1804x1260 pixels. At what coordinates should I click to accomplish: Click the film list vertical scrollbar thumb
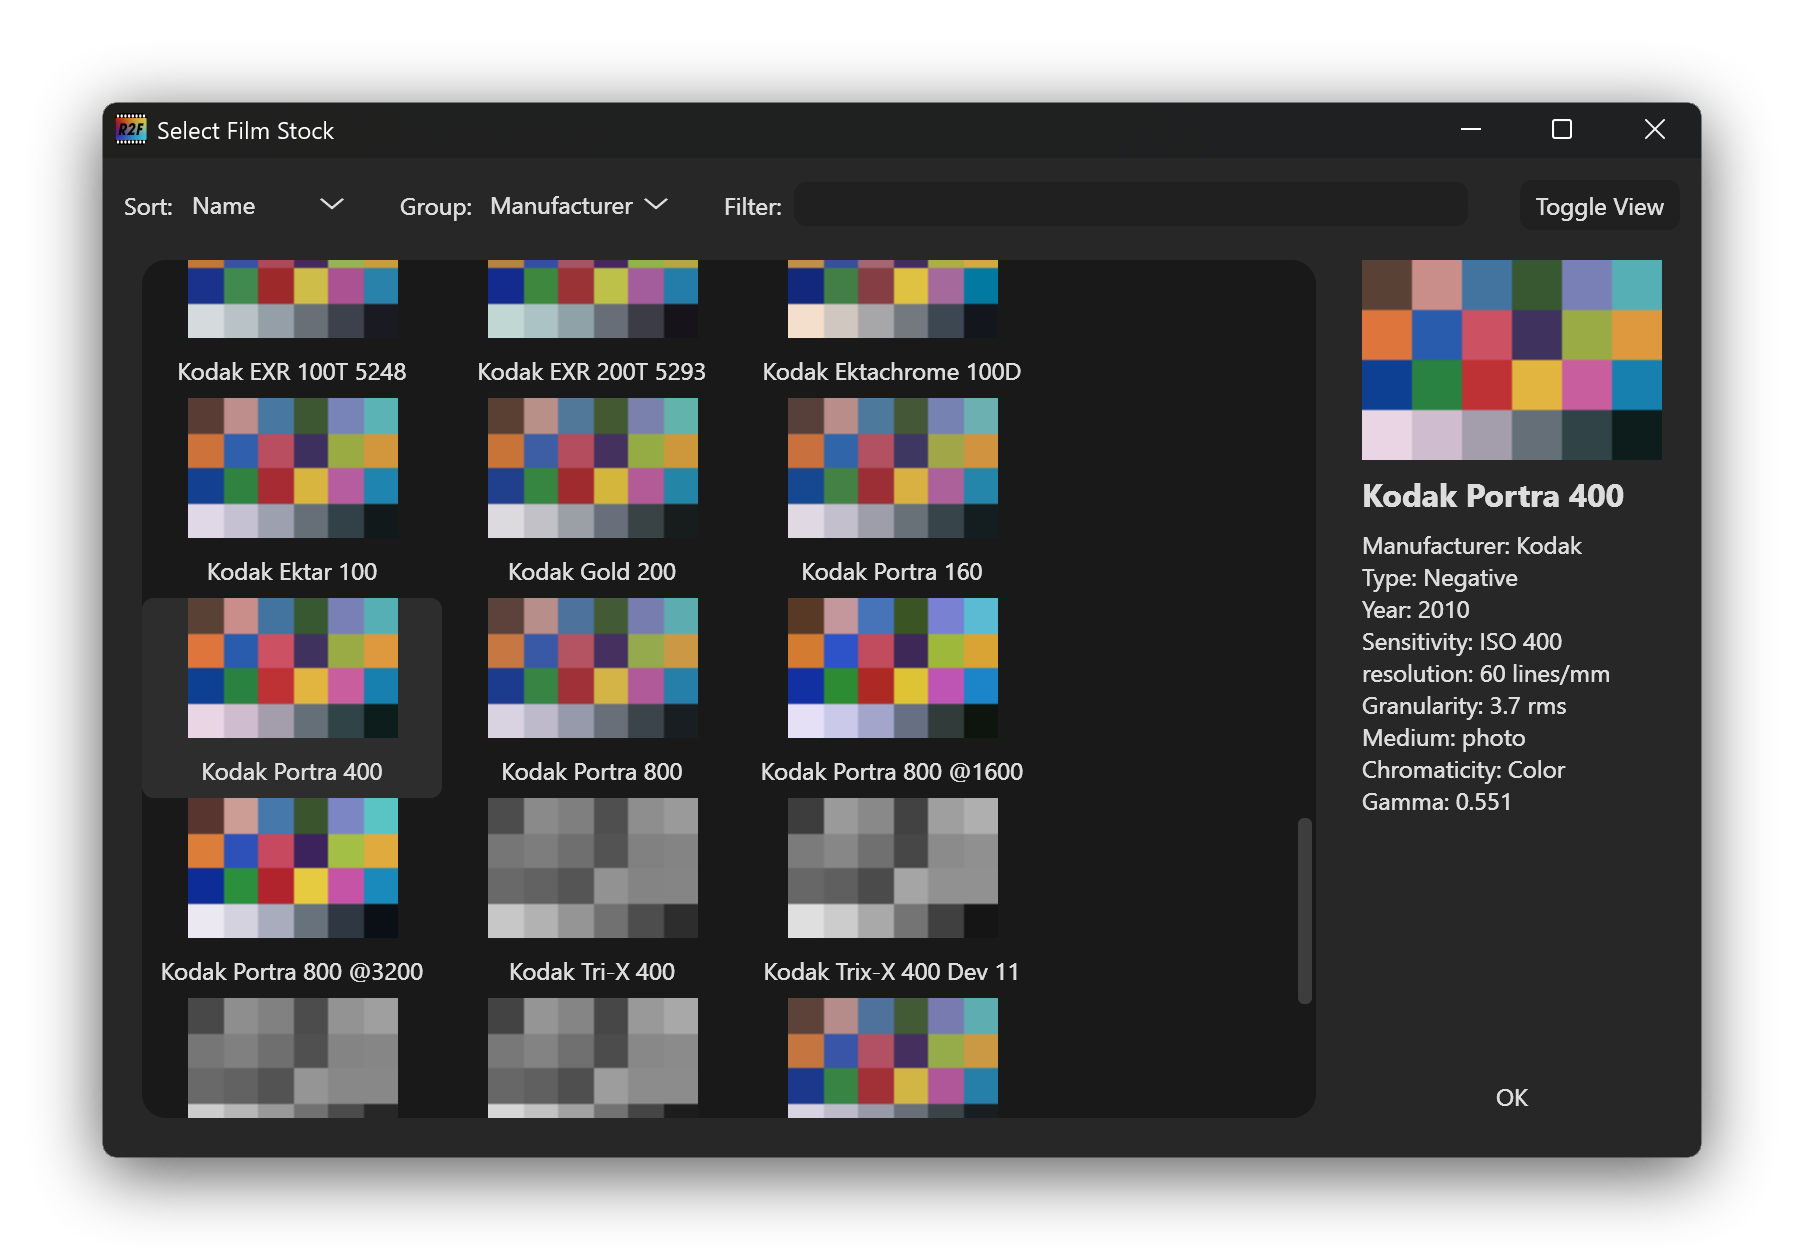[x=1304, y=910]
